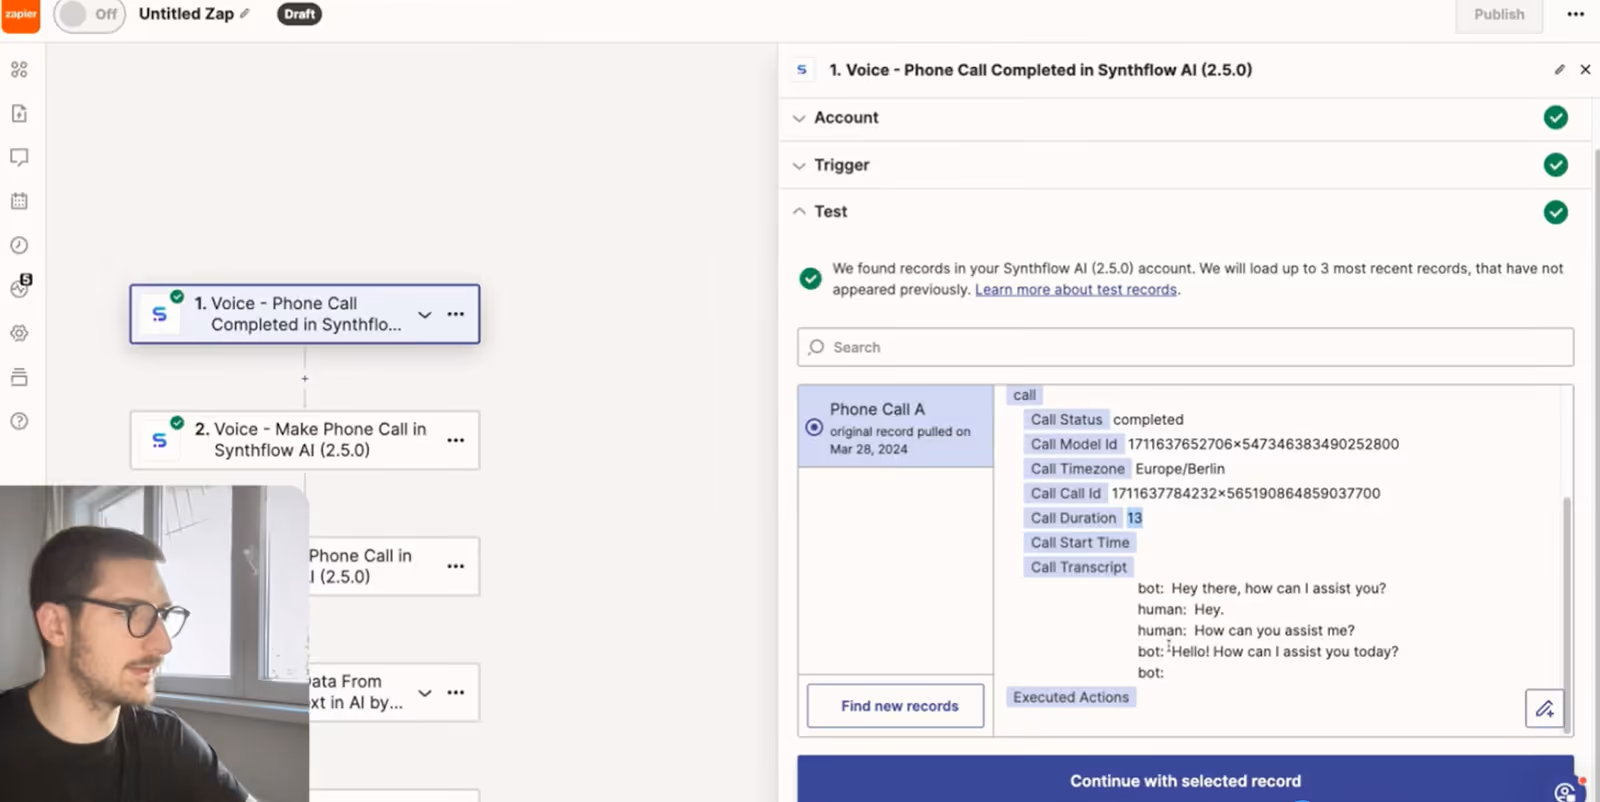Viewport: 1600px width, 802px height.
Task: Click the Synthflow app icon in the panel header
Action: tap(802, 70)
